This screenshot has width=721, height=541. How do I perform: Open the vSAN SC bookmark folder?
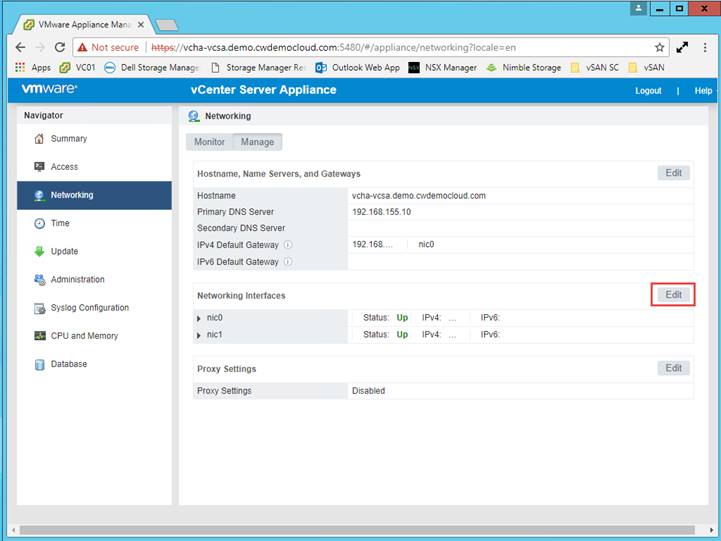coord(595,68)
